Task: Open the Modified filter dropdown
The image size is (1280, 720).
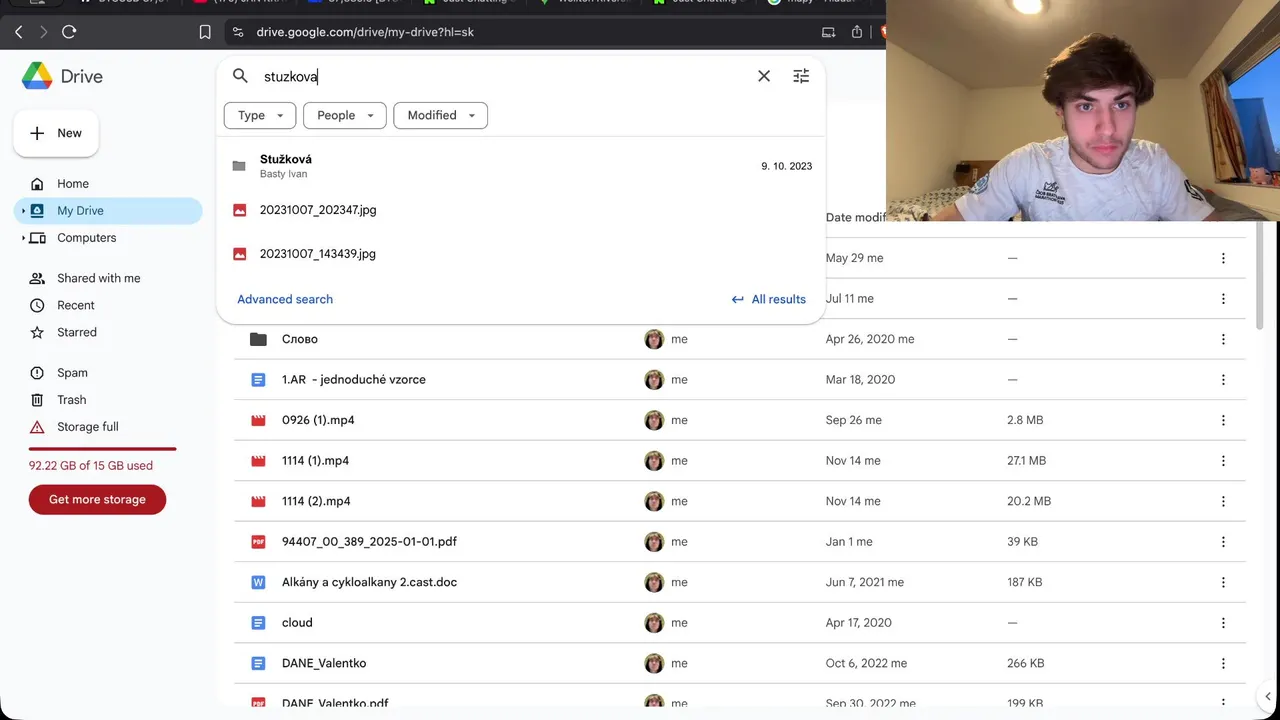Action: click(441, 115)
